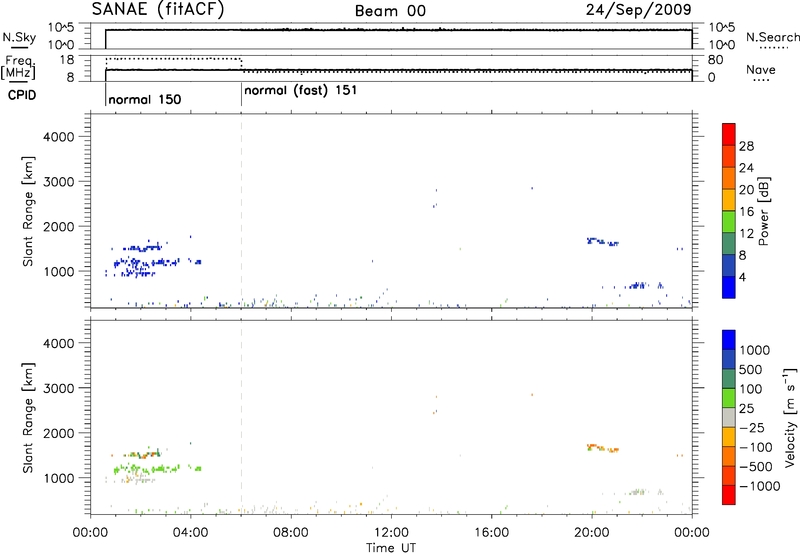Click the 3000 tick on velocity panel
This screenshot has height=554, width=800.
[59, 388]
